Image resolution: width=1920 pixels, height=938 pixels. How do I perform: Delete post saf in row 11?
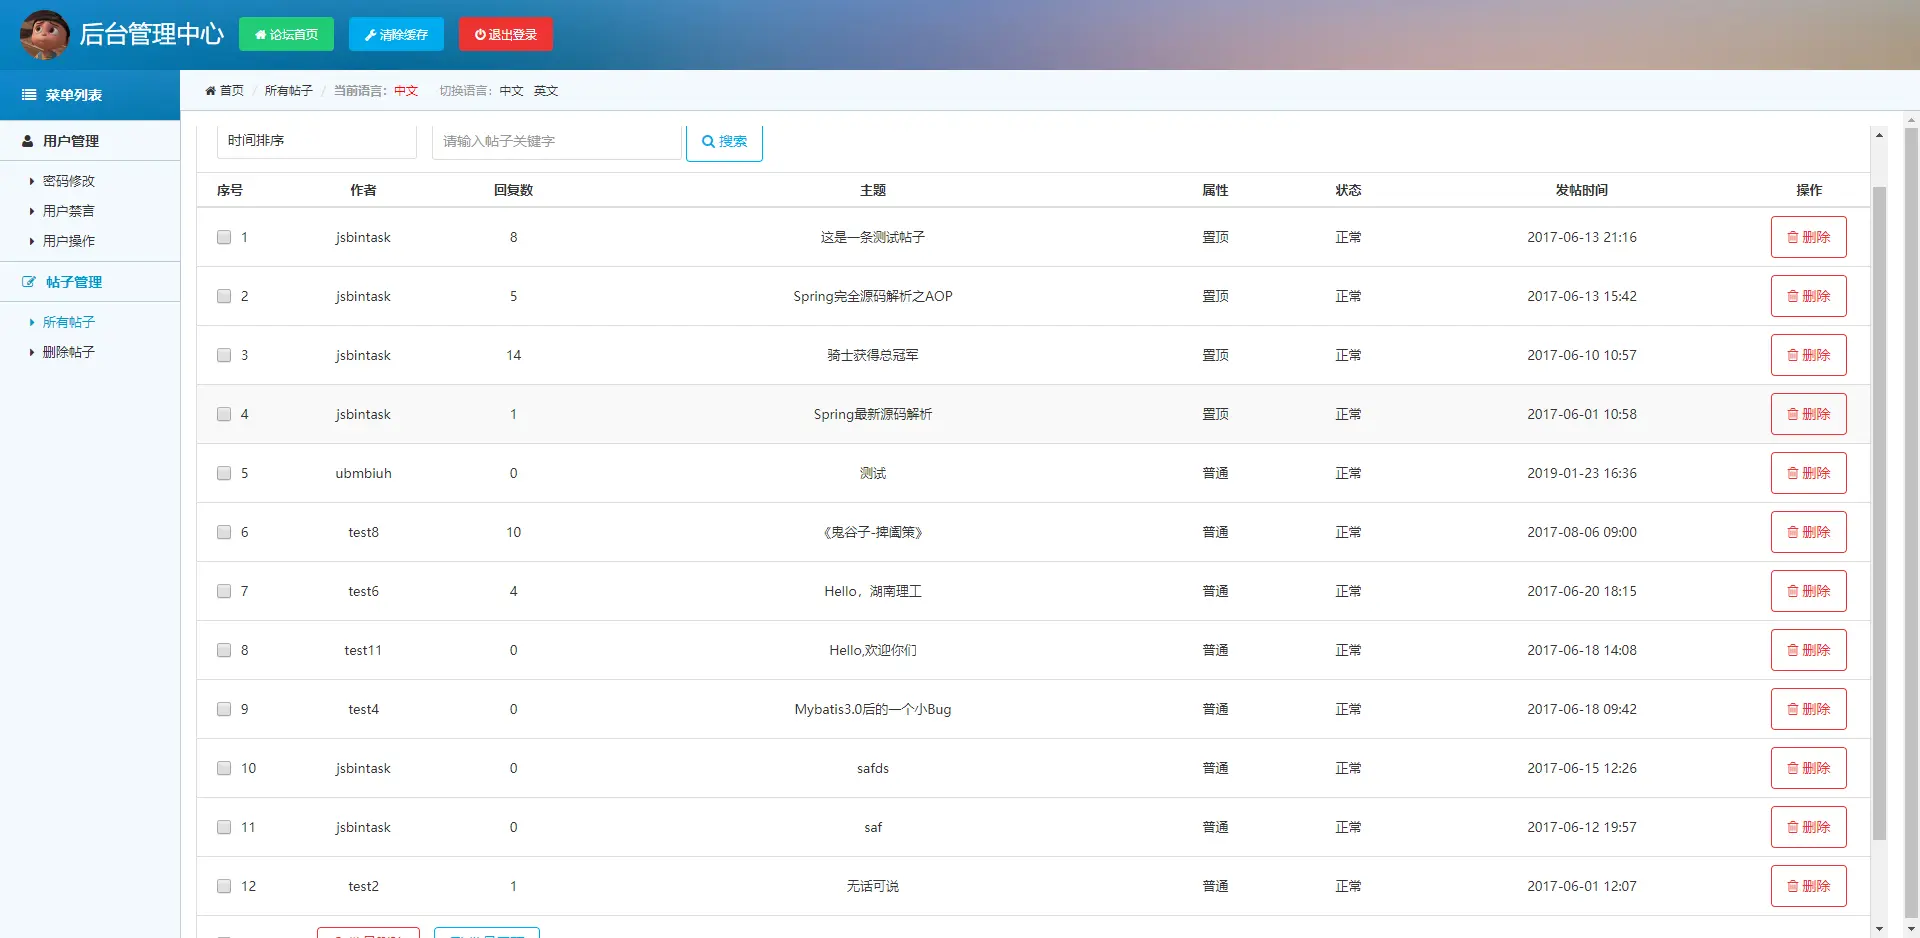click(1808, 827)
